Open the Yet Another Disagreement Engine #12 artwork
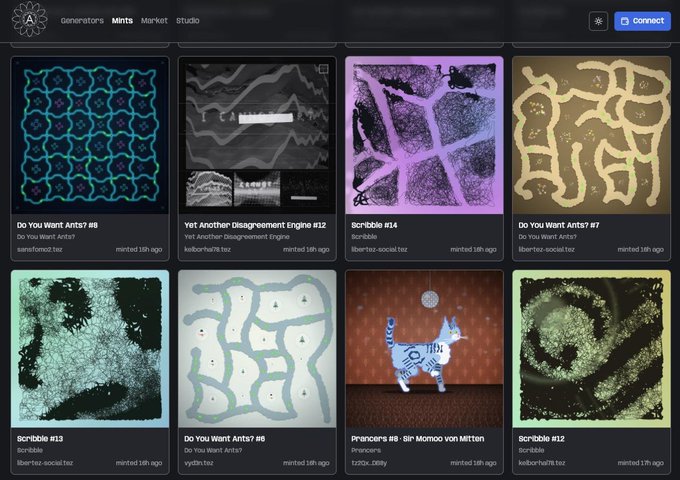Viewport: 680px width, 480px height. [x=257, y=135]
